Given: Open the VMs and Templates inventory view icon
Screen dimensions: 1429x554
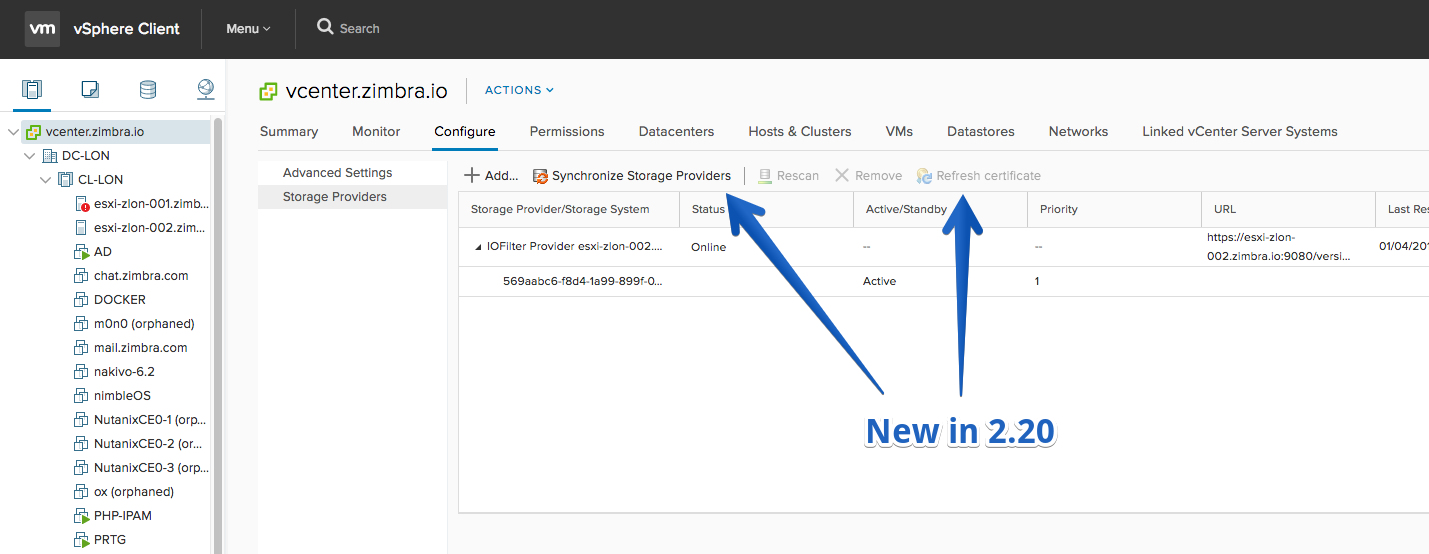Looking at the screenshot, I should 90,90.
